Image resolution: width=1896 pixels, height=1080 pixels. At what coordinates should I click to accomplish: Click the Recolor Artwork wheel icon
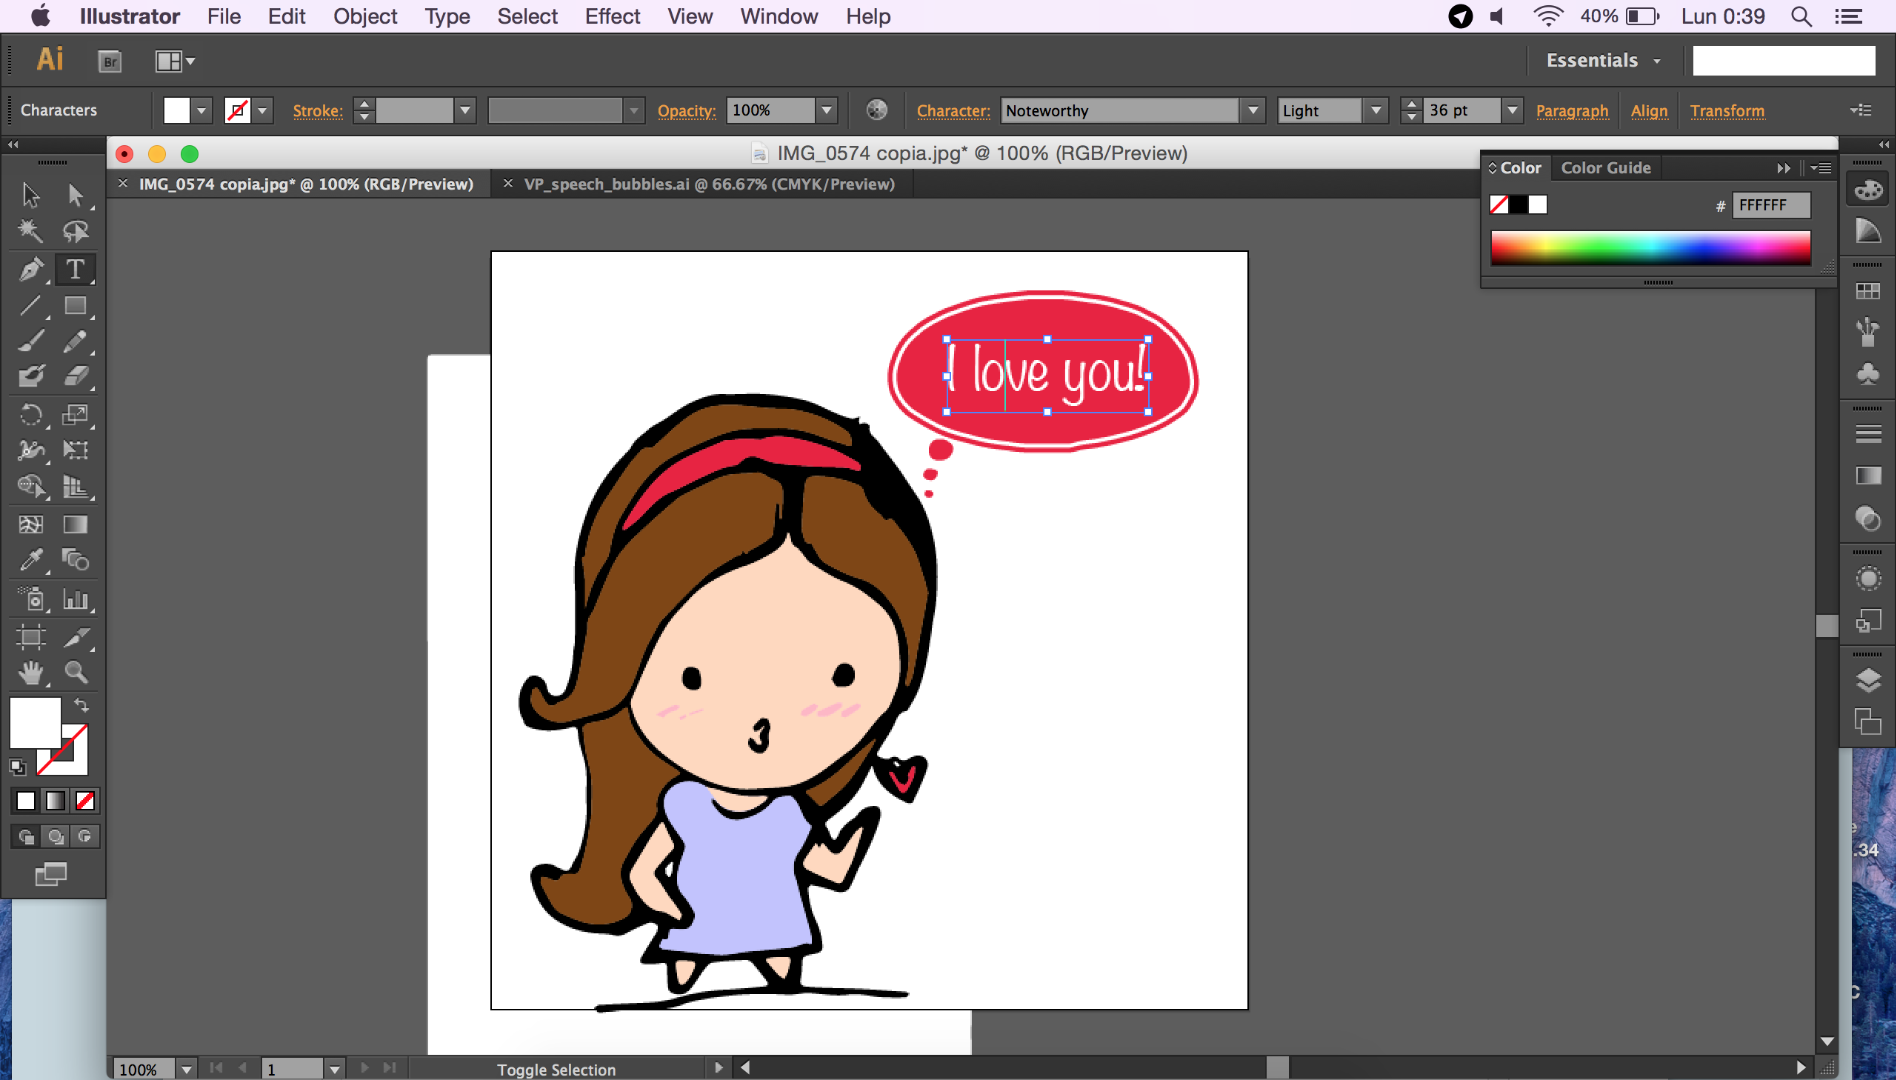coord(877,110)
